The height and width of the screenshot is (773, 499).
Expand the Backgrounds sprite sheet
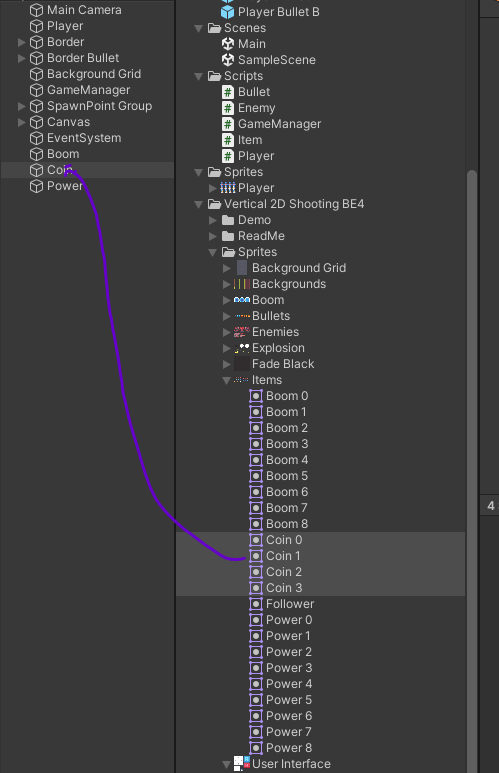point(227,284)
